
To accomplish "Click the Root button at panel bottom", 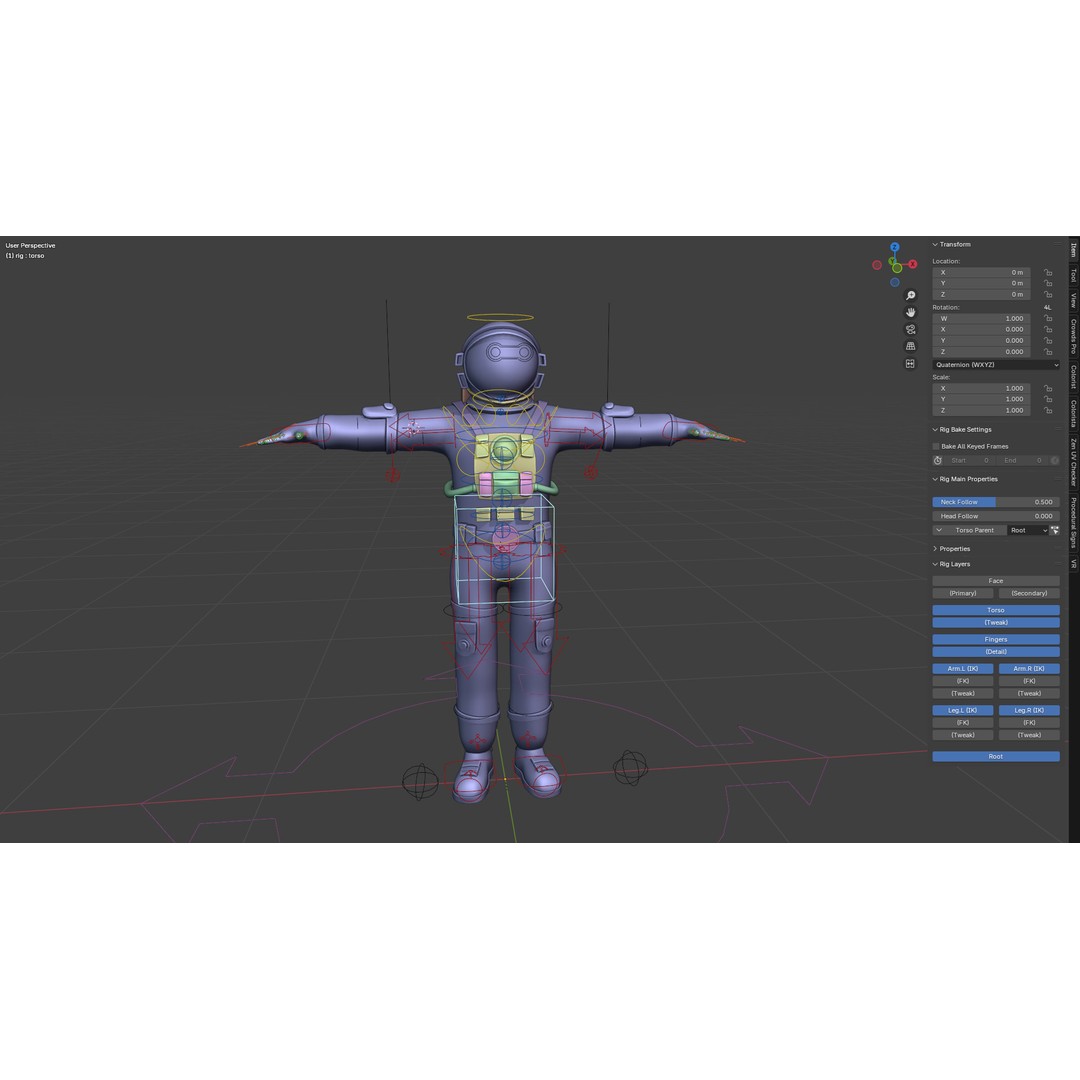I will pyautogui.click(x=995, y=756).
